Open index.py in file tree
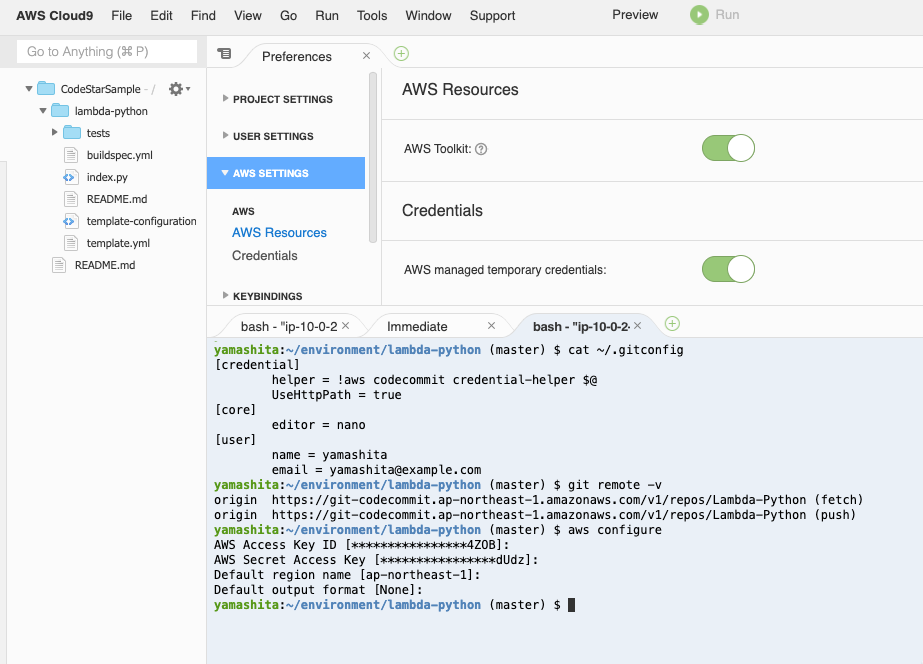Viewport: 923px width, 664px height. (107, 177)
